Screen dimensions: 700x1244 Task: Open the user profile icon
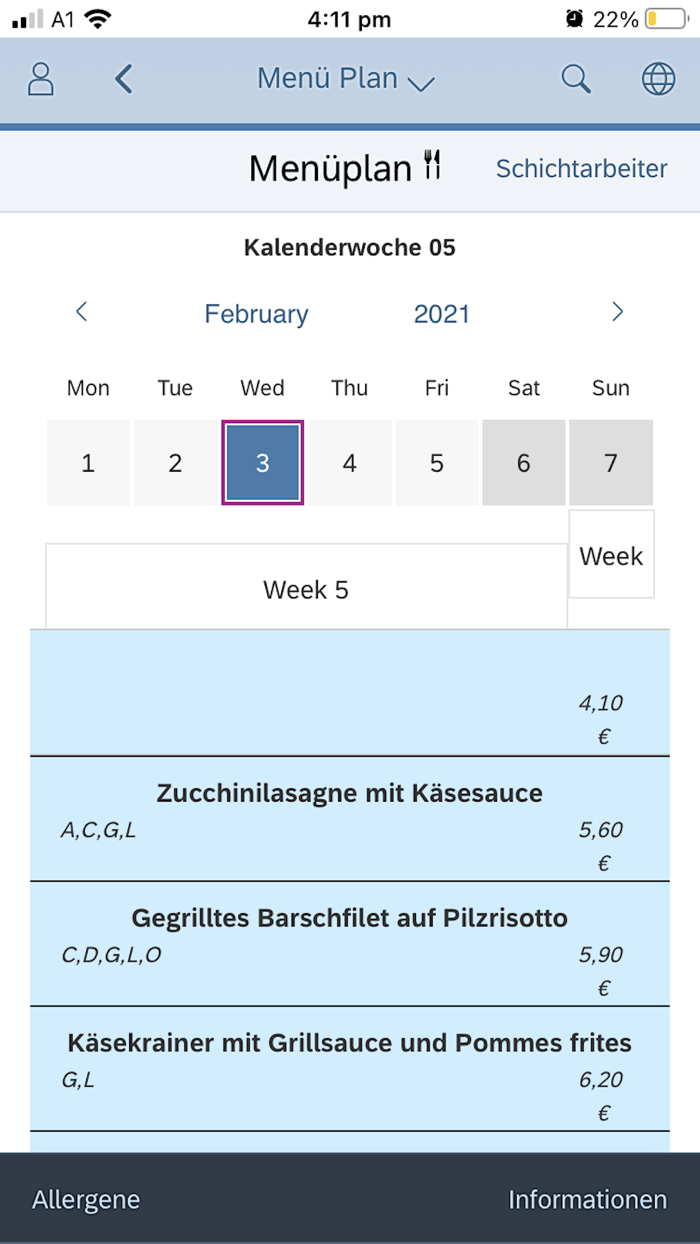coord(41,79)
